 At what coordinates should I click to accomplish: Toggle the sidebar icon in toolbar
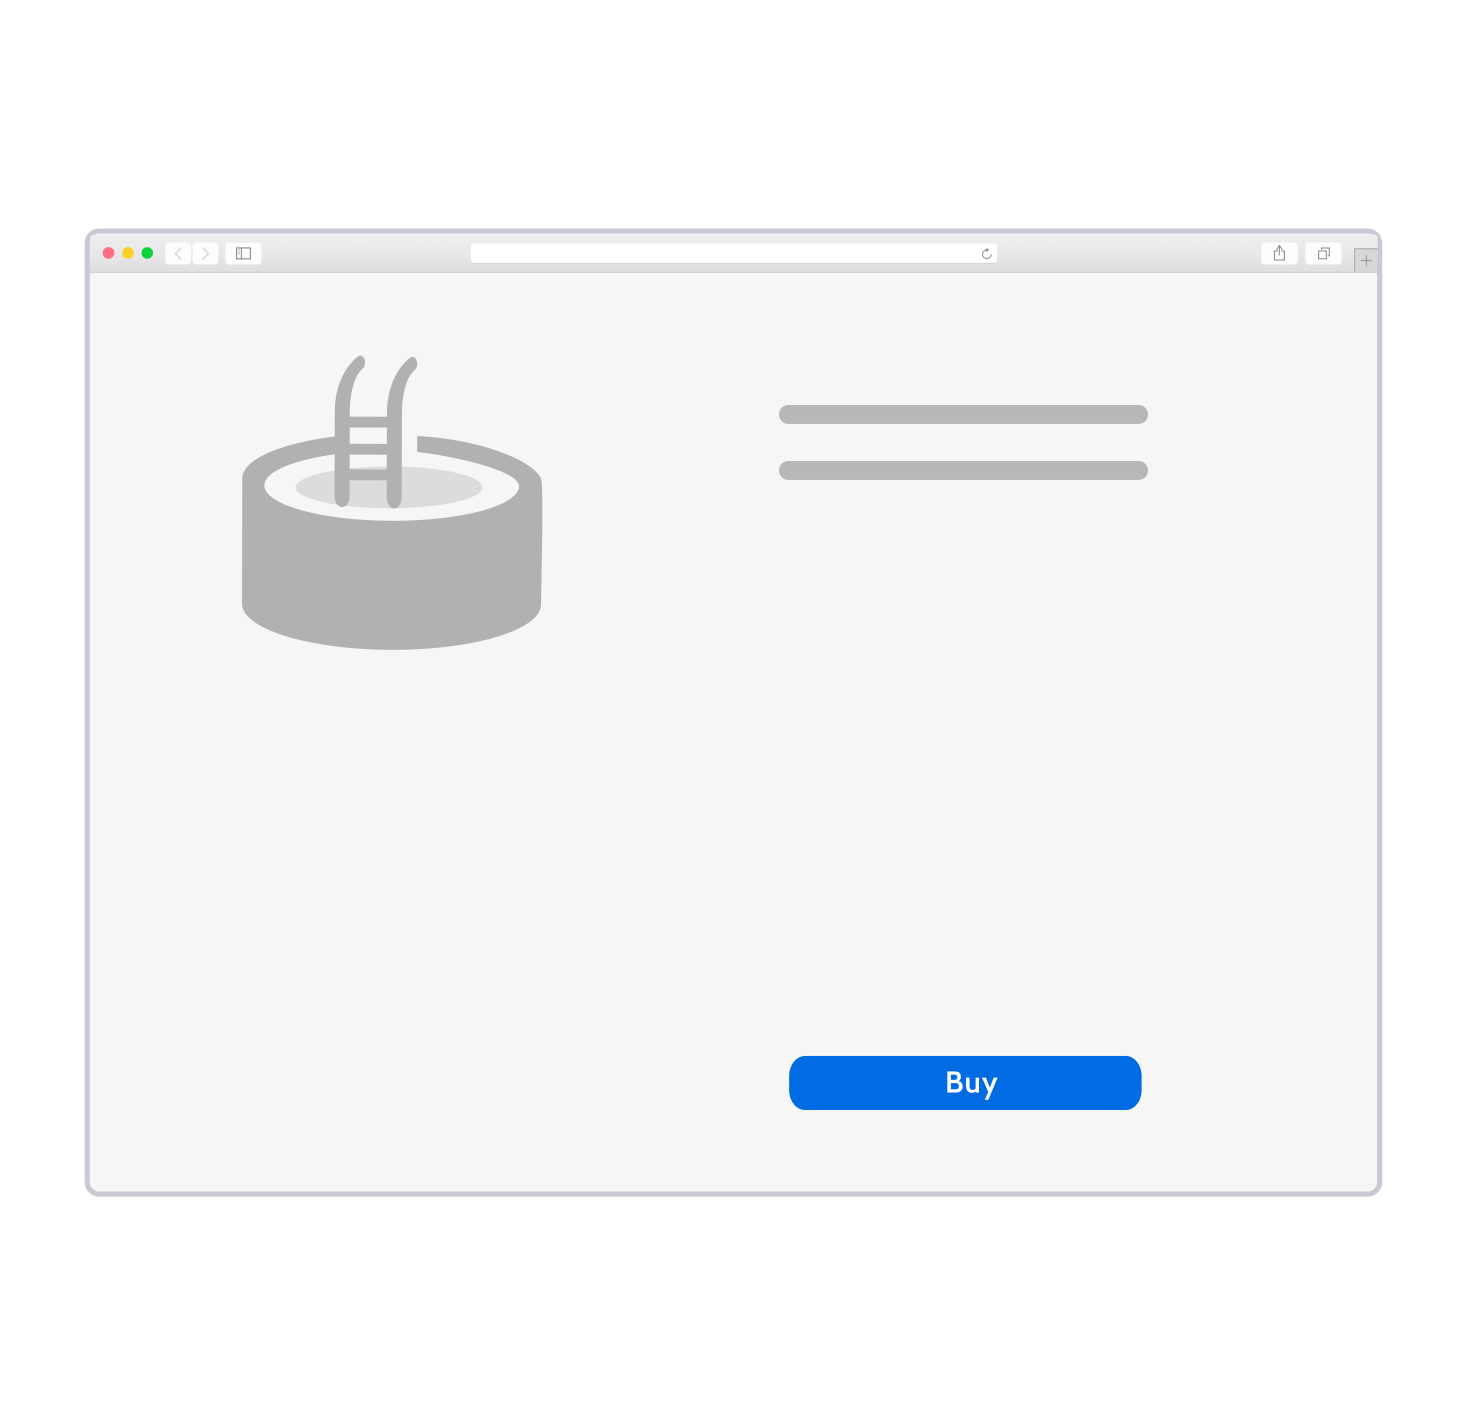pyautogui.click(x=243, y=254)
